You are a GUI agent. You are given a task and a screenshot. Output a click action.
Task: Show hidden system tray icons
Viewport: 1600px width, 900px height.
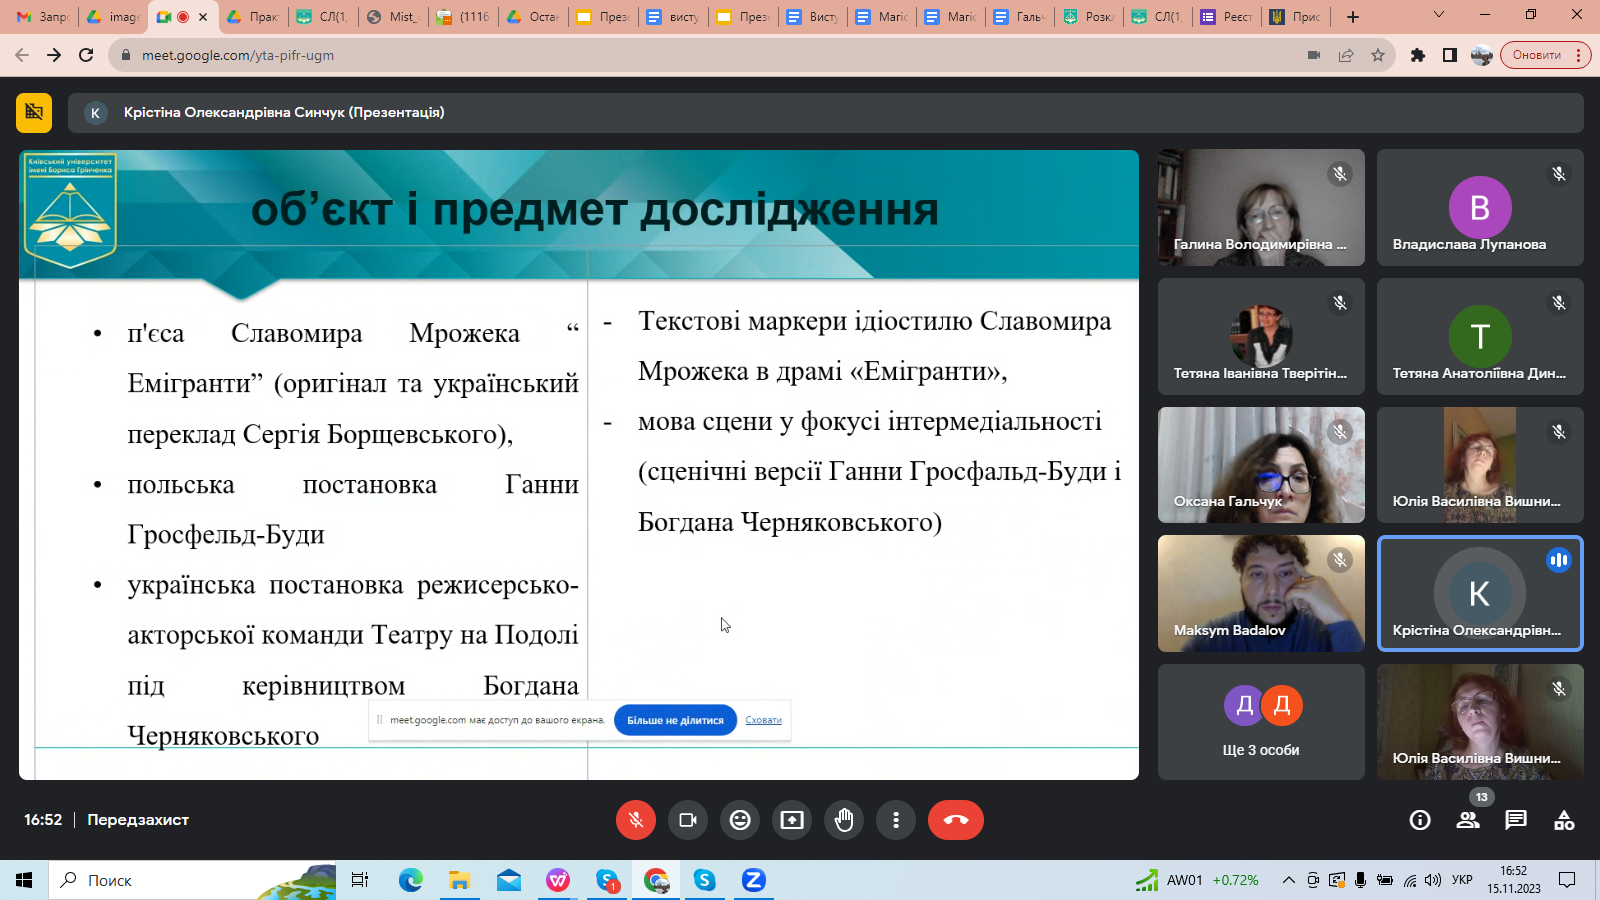[1288, 880]
